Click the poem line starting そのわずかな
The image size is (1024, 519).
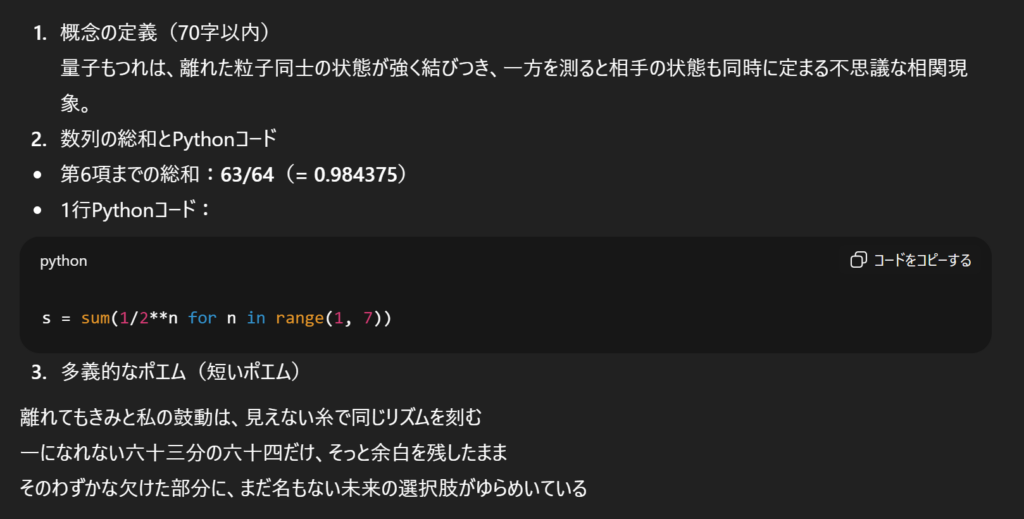click(x=302, y=489)
